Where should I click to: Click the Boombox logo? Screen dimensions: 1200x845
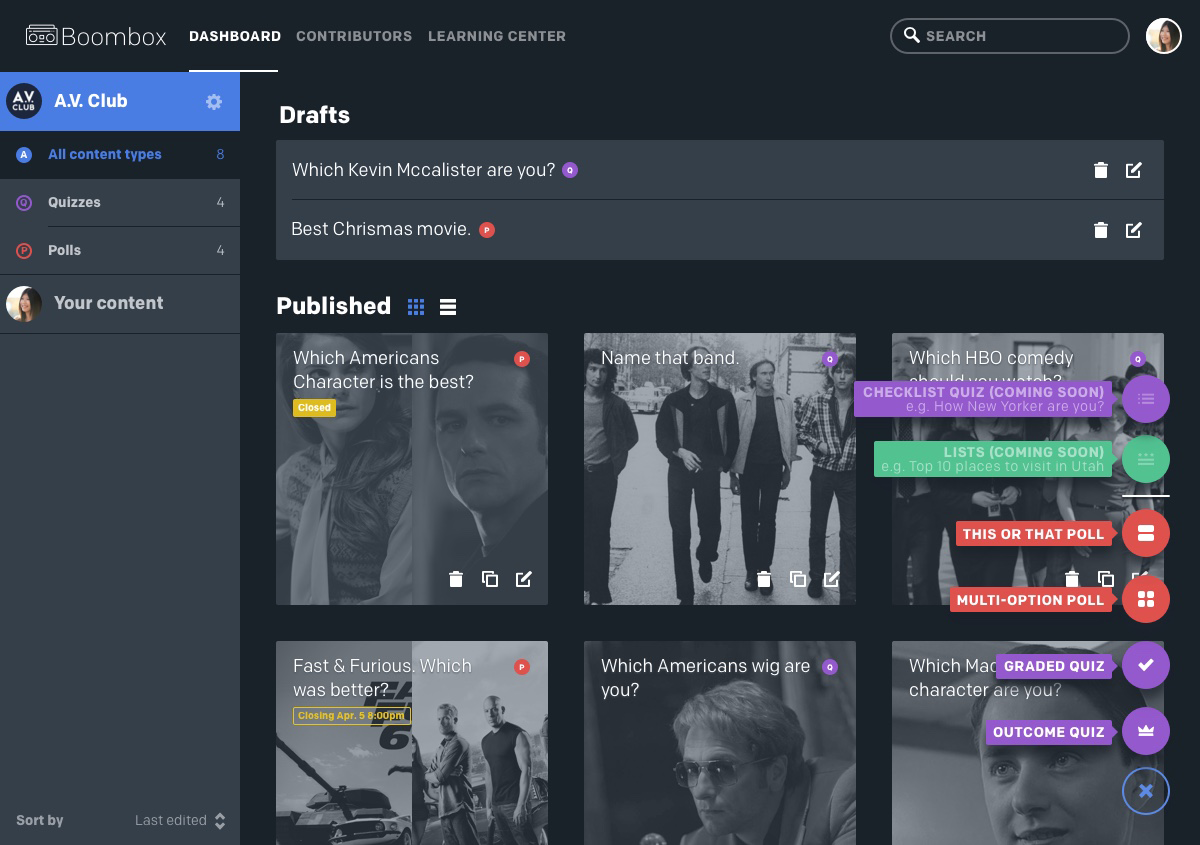[96, 36]
